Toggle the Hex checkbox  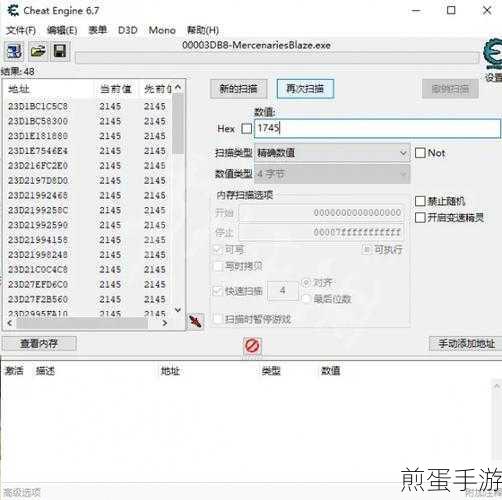pyautogui.click(x=246, y=129)
